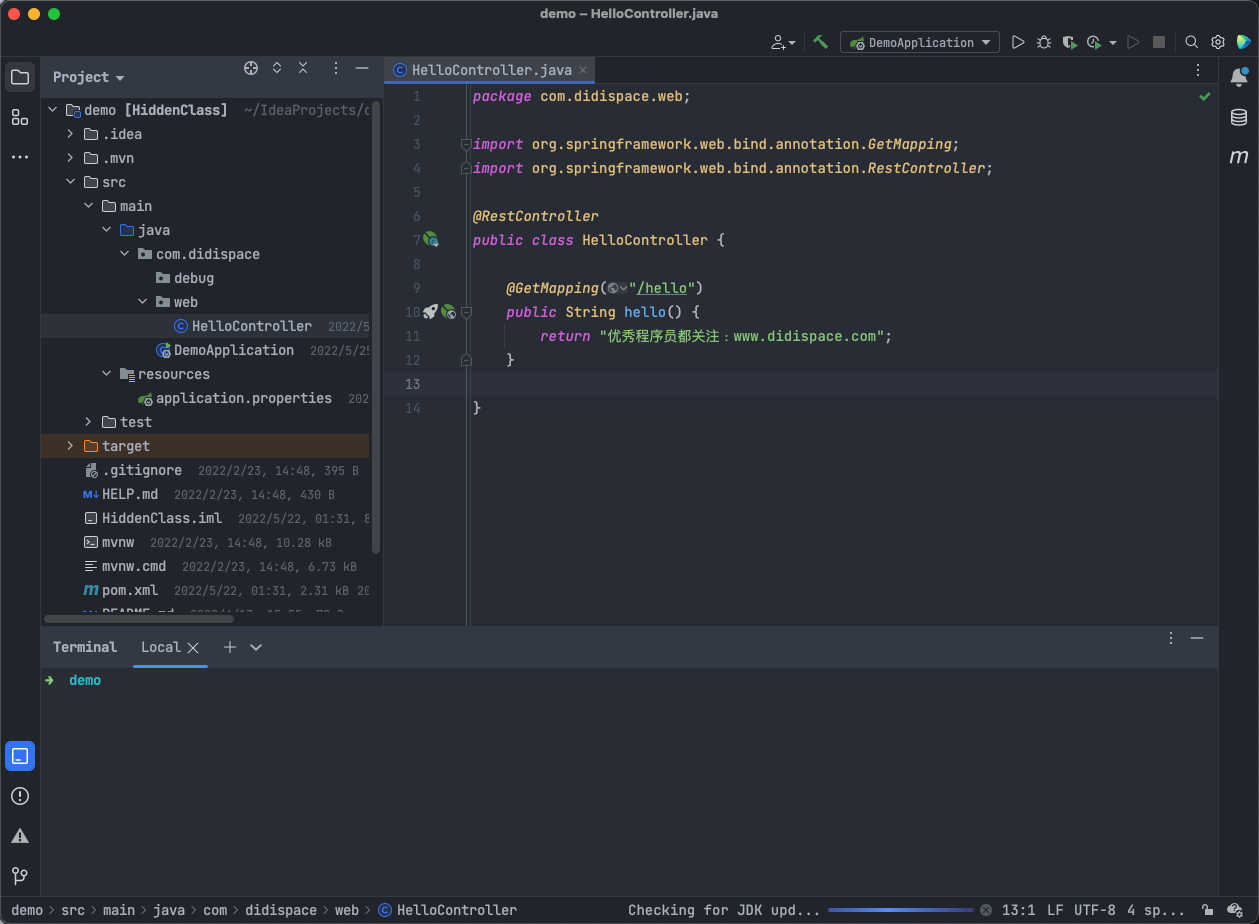Open the Notifications bell panel
This screenshot has height=924, width=1259.
pyautogui.click(x=1239, y=77)
